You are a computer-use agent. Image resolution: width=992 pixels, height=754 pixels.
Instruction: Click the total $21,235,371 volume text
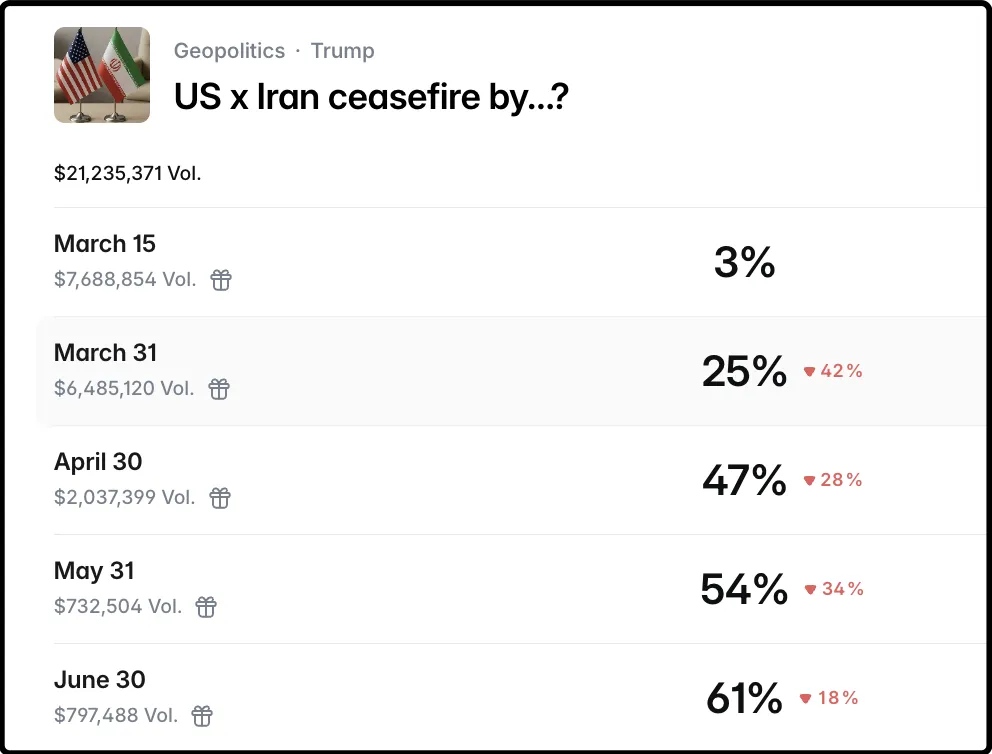128,173
